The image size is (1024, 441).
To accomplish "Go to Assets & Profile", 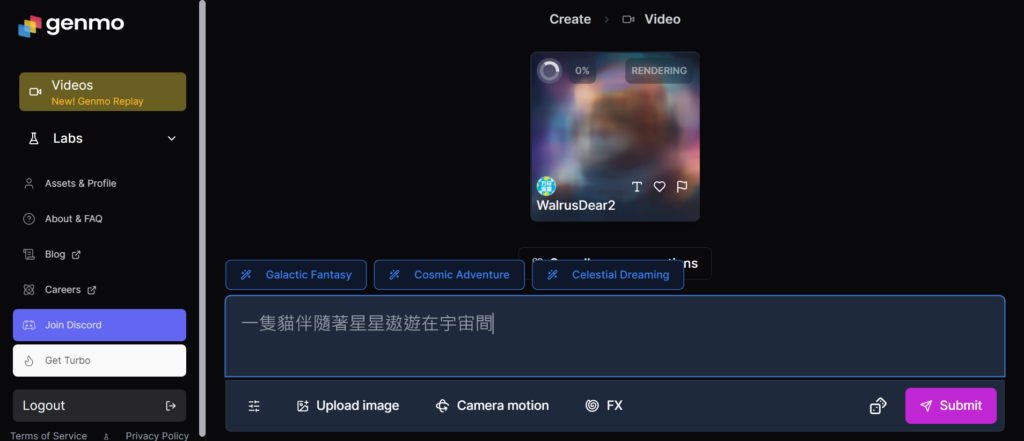I will point(80,184).
